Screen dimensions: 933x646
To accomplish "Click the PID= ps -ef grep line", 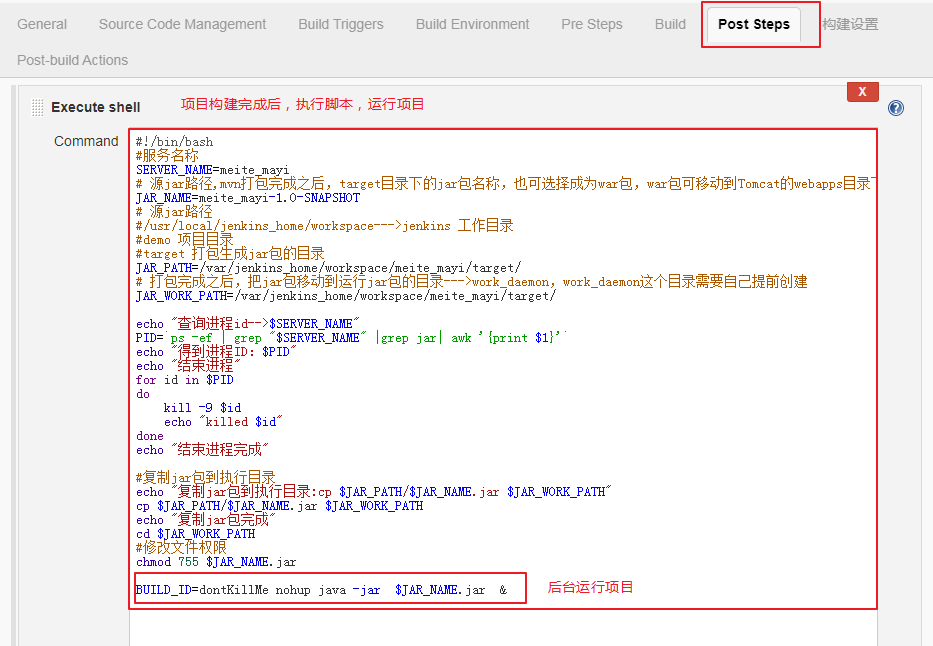I will [351, 338].
